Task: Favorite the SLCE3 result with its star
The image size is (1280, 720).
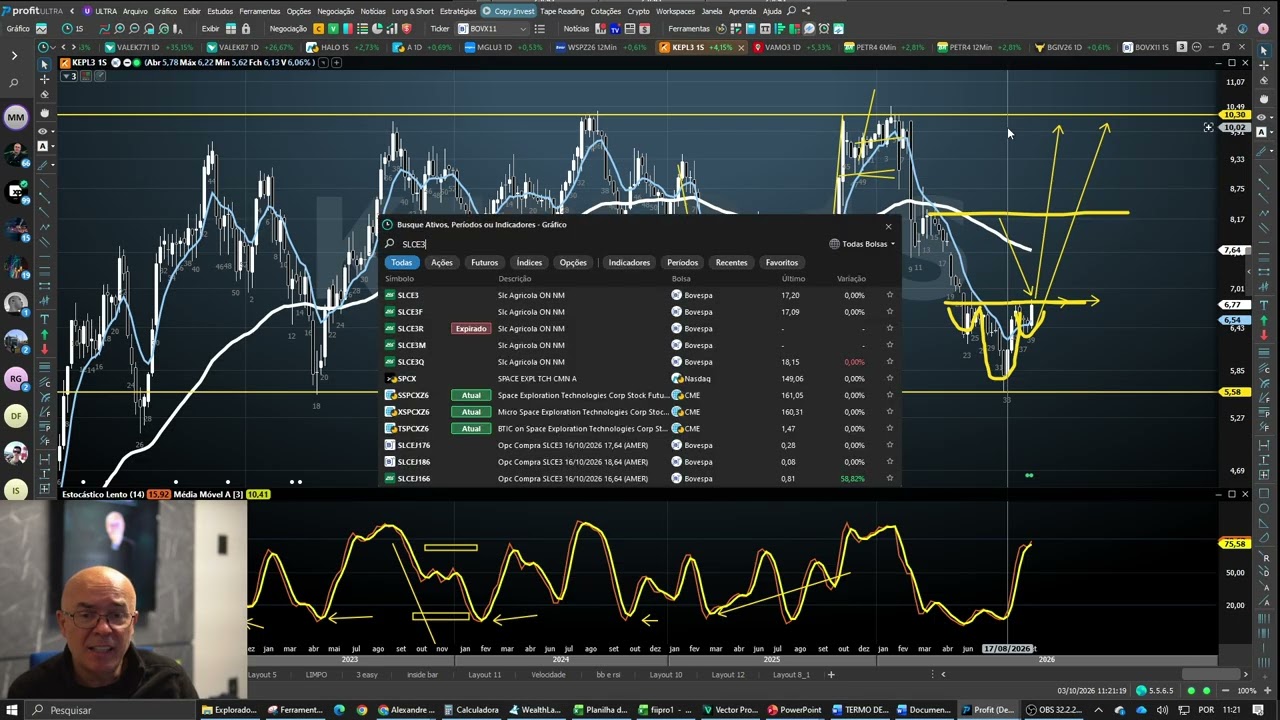Action: [889, 295]
